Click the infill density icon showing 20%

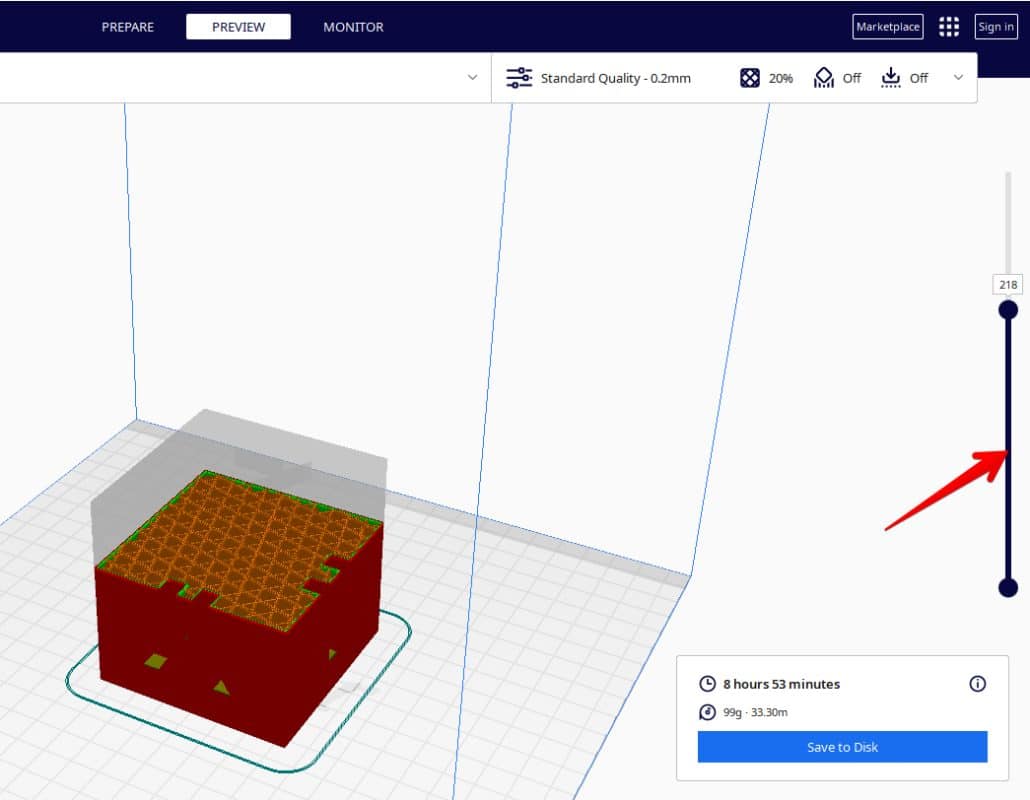(748, 77)
